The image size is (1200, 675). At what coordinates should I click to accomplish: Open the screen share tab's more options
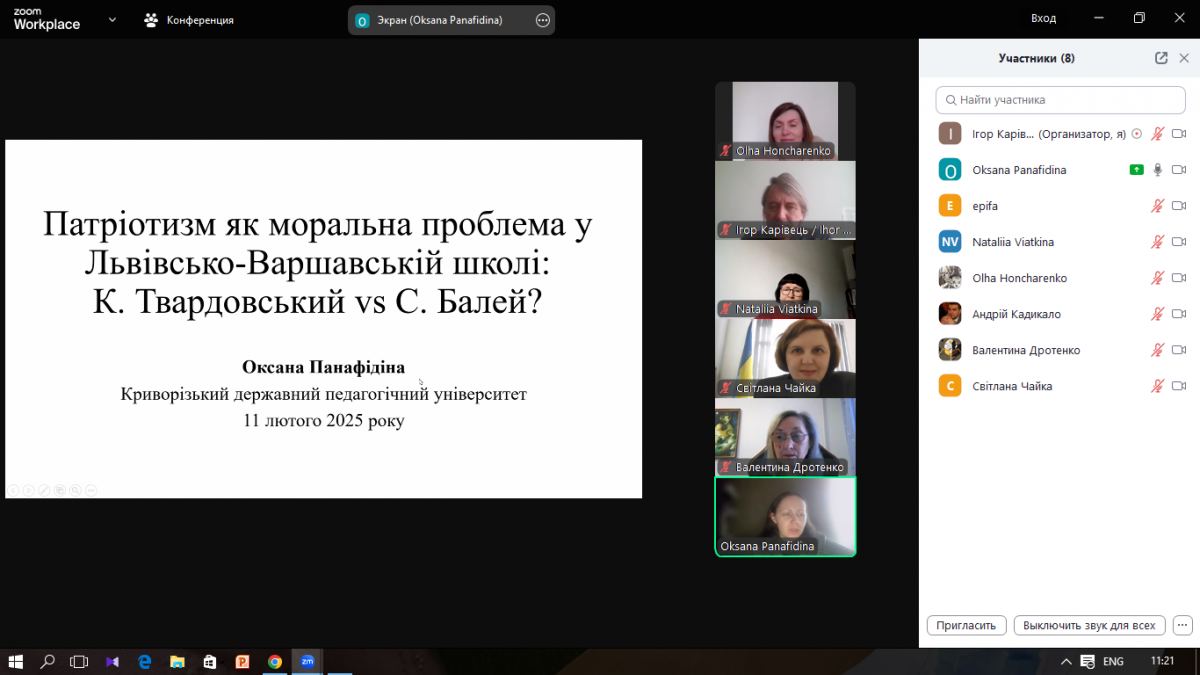coord(543,20)
